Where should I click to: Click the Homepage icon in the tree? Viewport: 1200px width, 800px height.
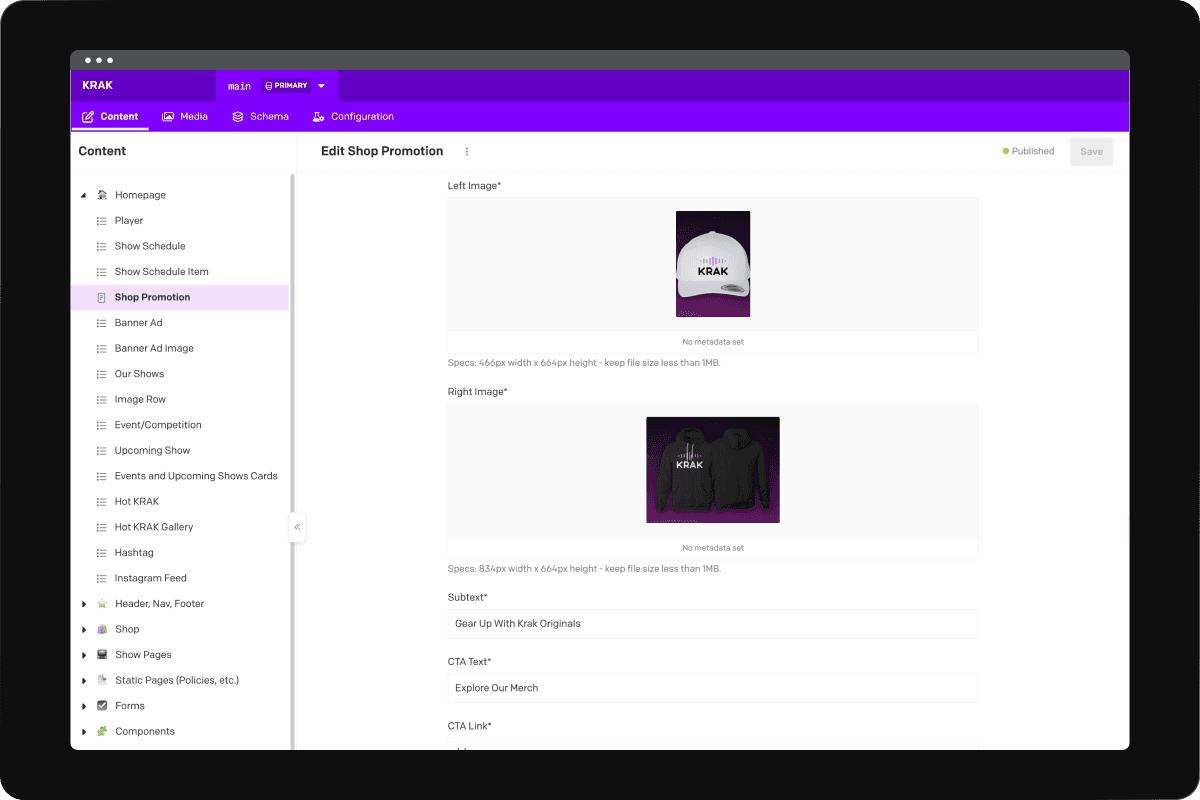pos(102,195)
